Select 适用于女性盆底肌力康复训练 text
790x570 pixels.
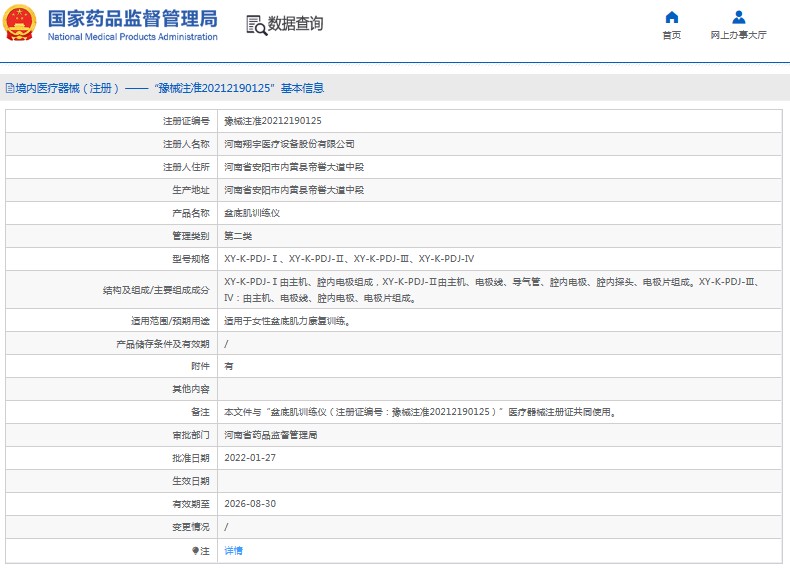click(x=287, y=321)
